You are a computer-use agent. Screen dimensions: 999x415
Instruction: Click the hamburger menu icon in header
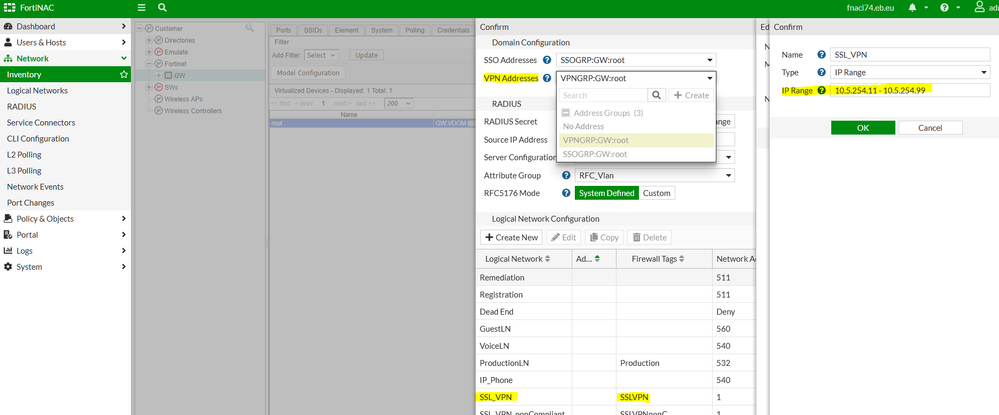point(142,7)
